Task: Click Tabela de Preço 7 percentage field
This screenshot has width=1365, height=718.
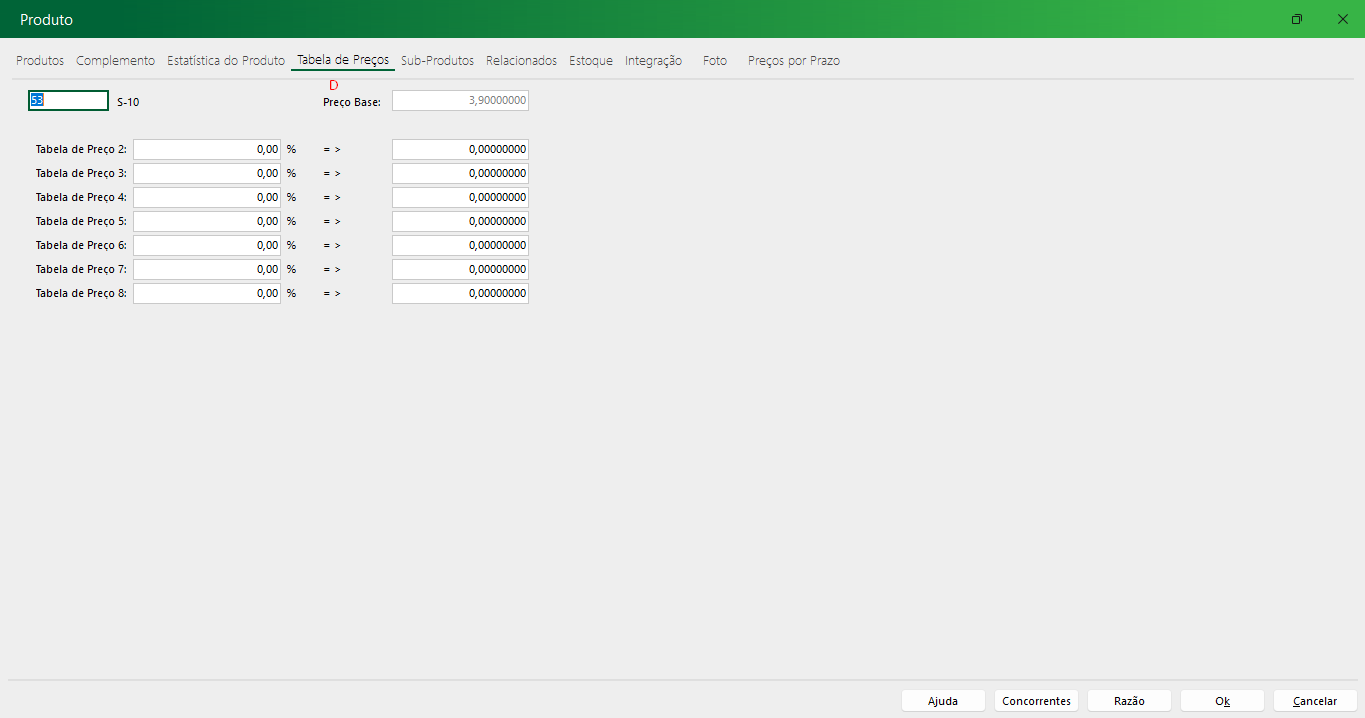Action: [207, 269]
